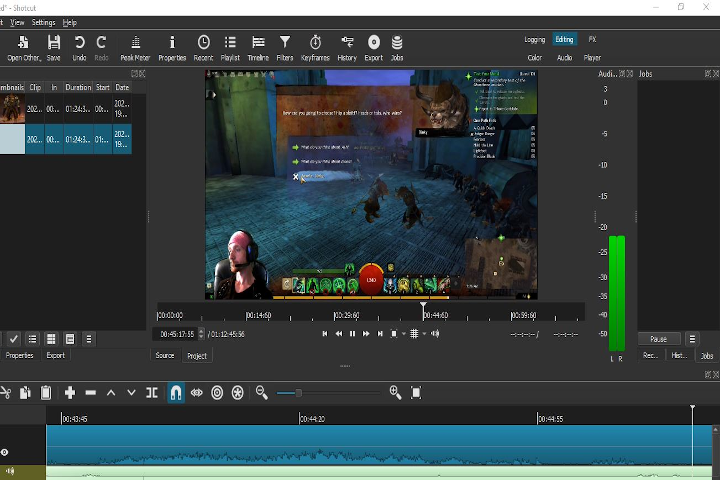Open the Keyframes panel
The height and width of the screenshot is (480, 720).
coord(315,48)
